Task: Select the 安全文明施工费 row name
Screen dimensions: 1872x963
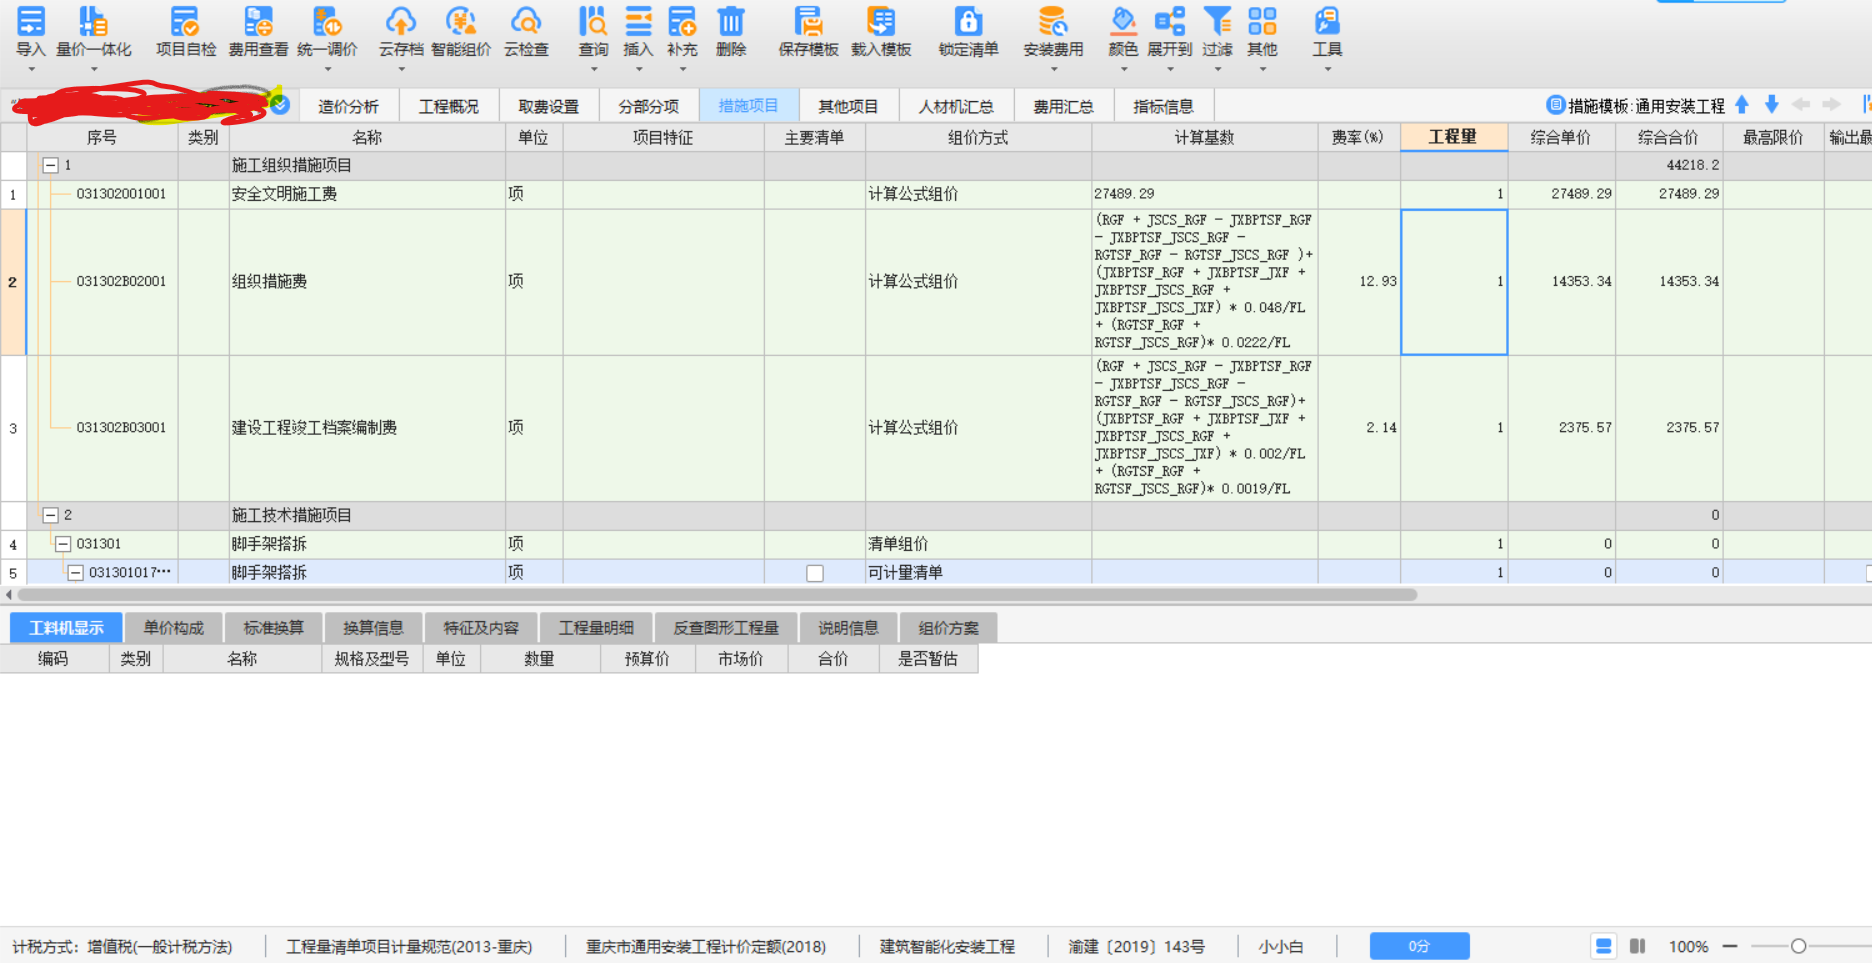Action: tap(284, 194)
